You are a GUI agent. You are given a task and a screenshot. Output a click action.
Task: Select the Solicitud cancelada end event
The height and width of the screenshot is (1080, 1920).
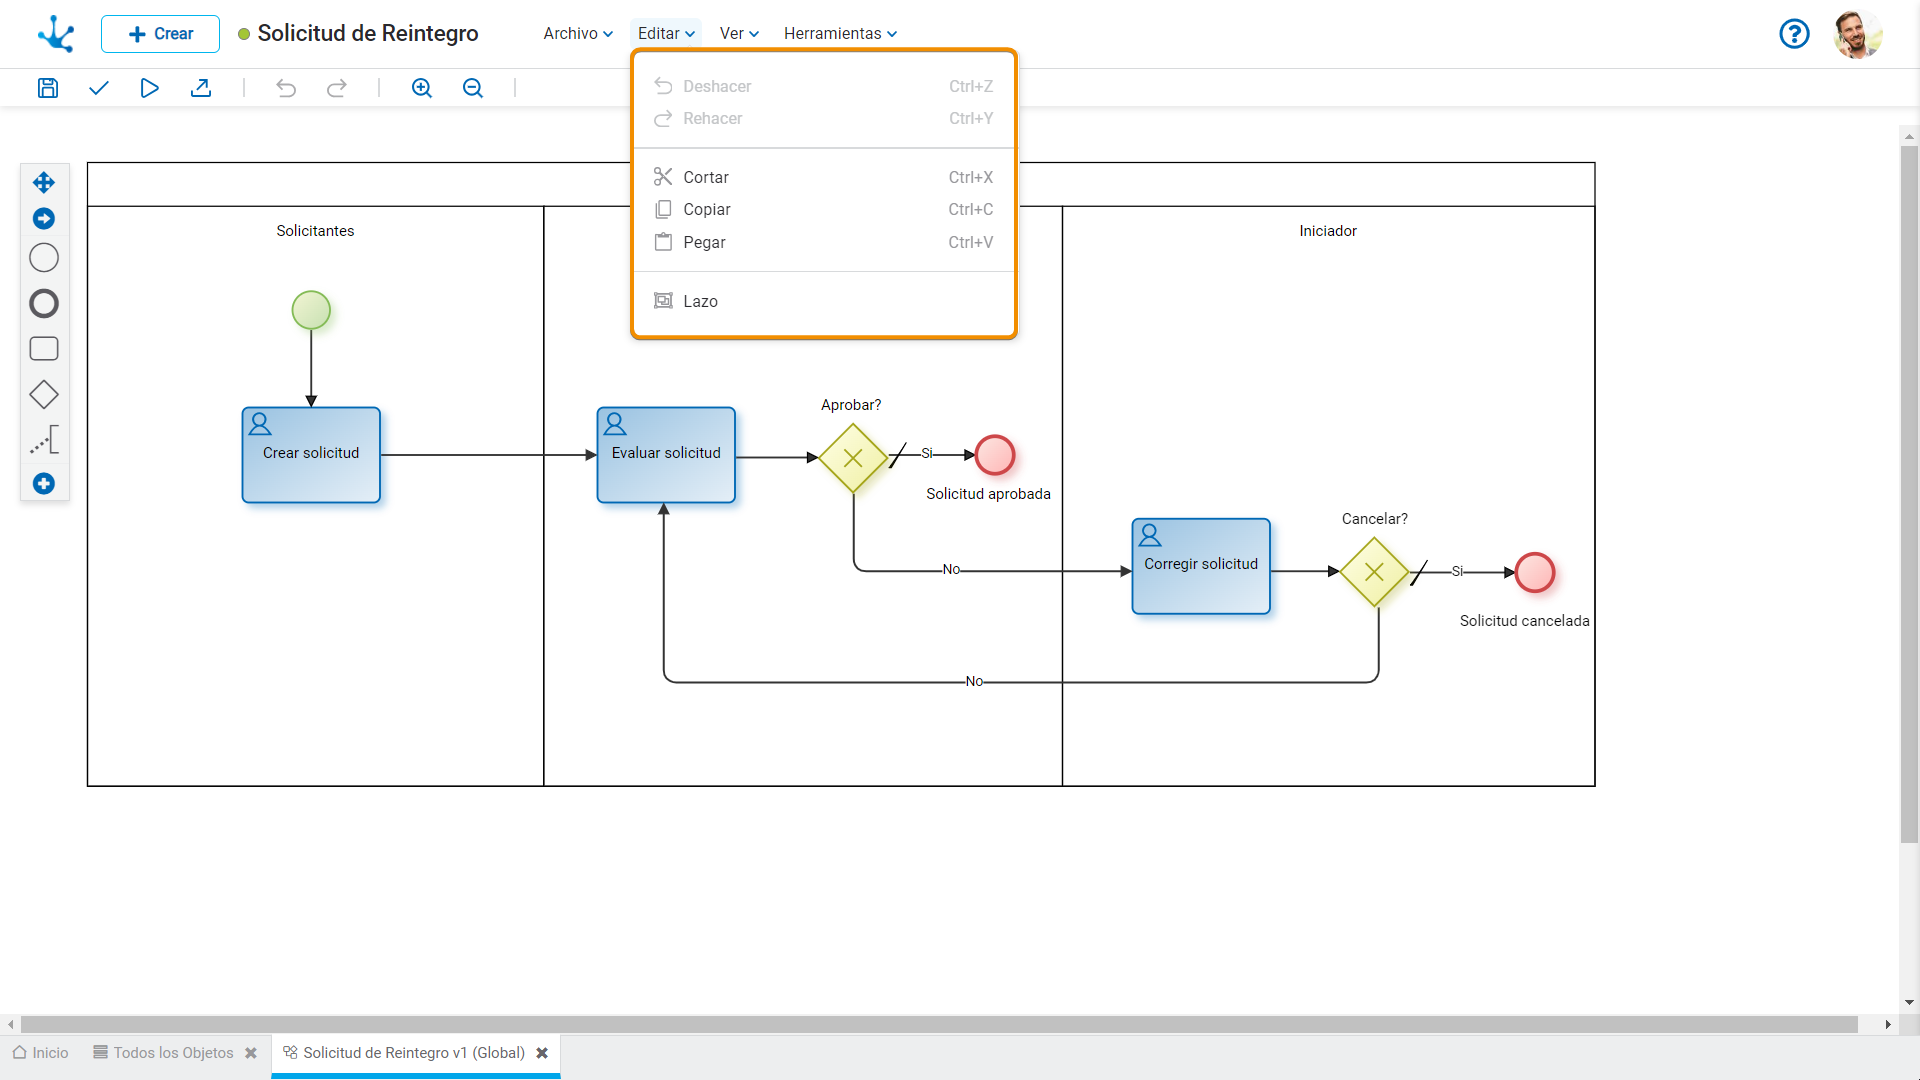point(1535,572)
